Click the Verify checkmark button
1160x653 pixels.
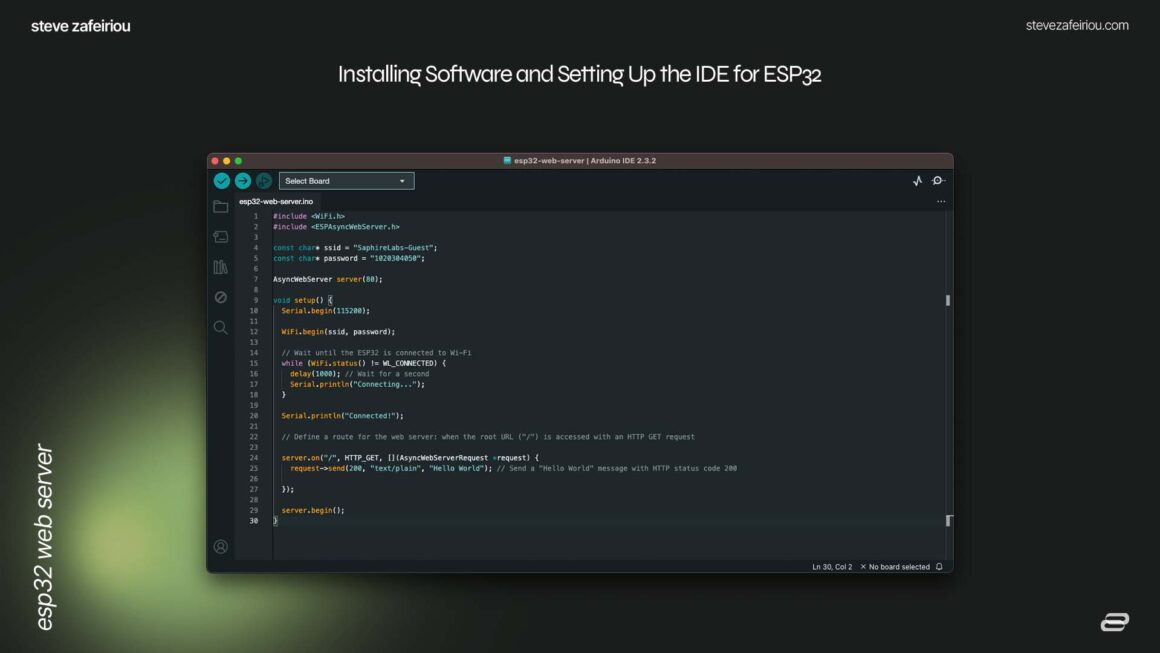pyautogui.click(x=222, y=181)
